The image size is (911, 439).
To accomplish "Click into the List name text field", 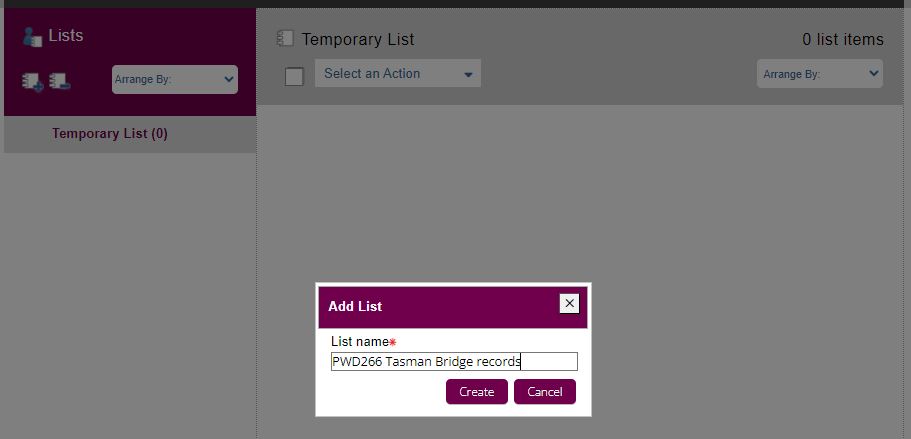I will [x=454, y=362].
